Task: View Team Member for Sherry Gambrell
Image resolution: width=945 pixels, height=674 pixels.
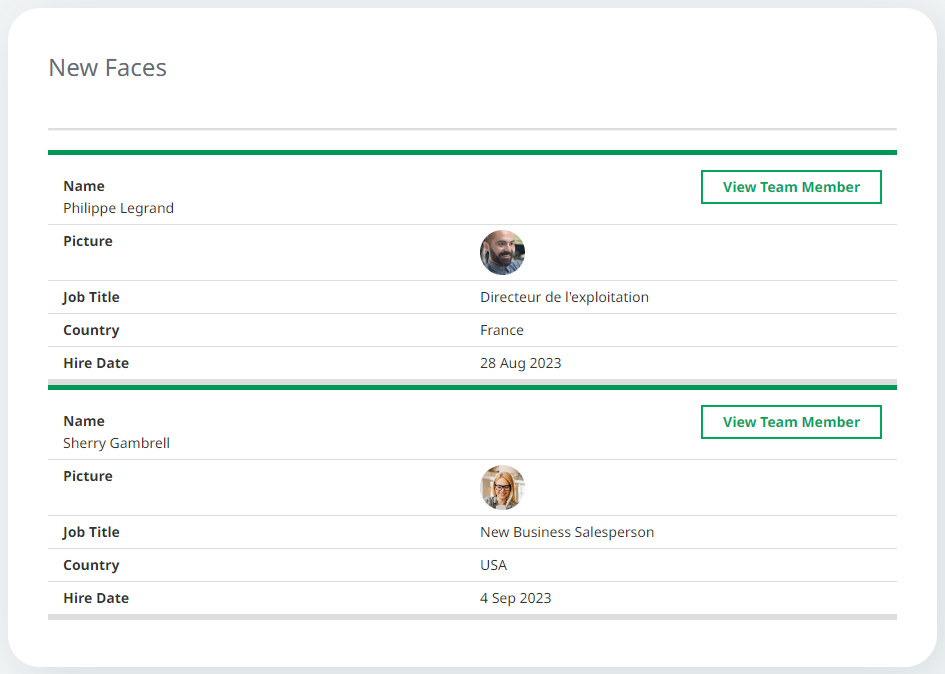Action: point(791,422)
